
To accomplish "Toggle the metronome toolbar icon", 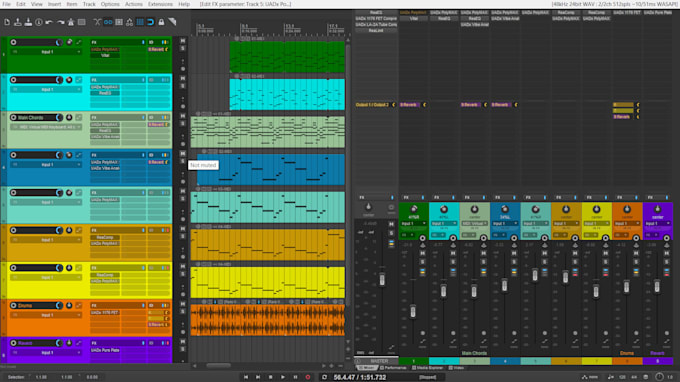I will click(x=71, y=22).
